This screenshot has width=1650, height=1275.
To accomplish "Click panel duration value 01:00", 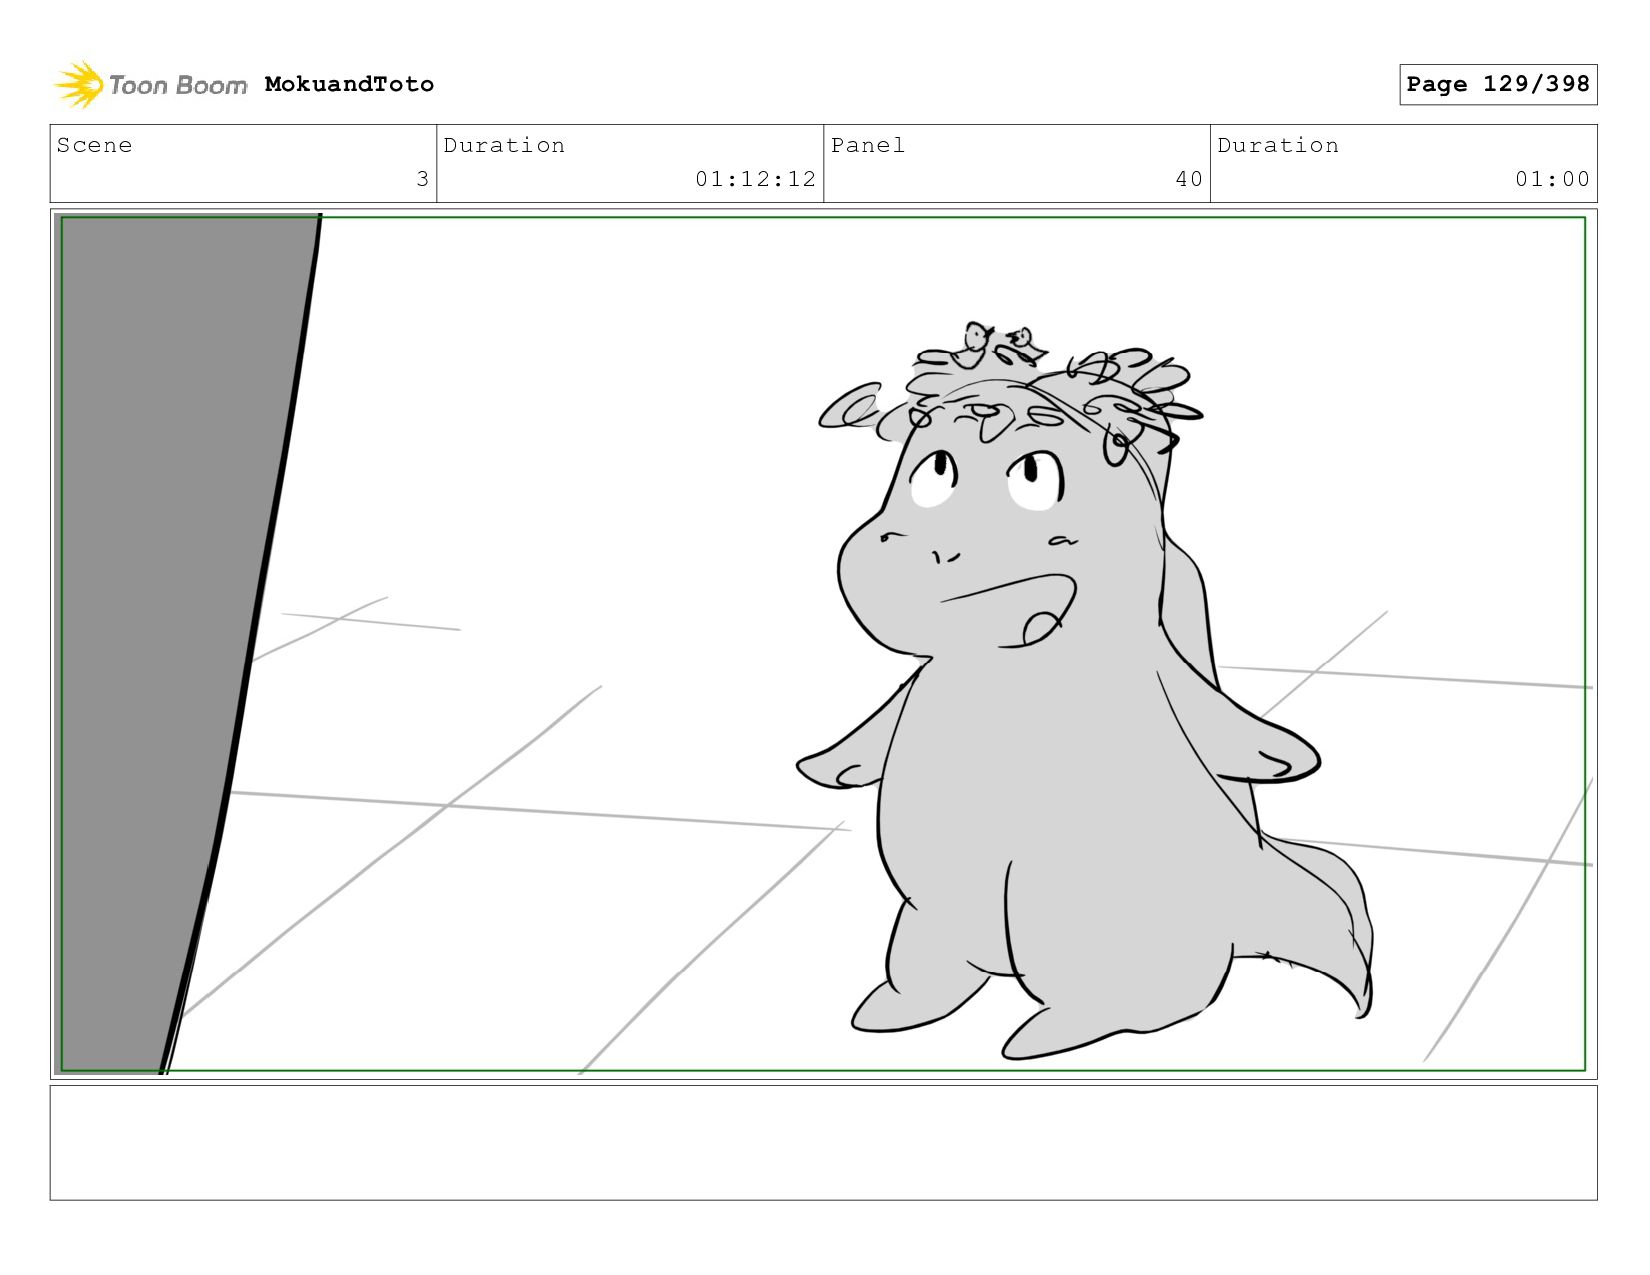I will [1552, 179].
